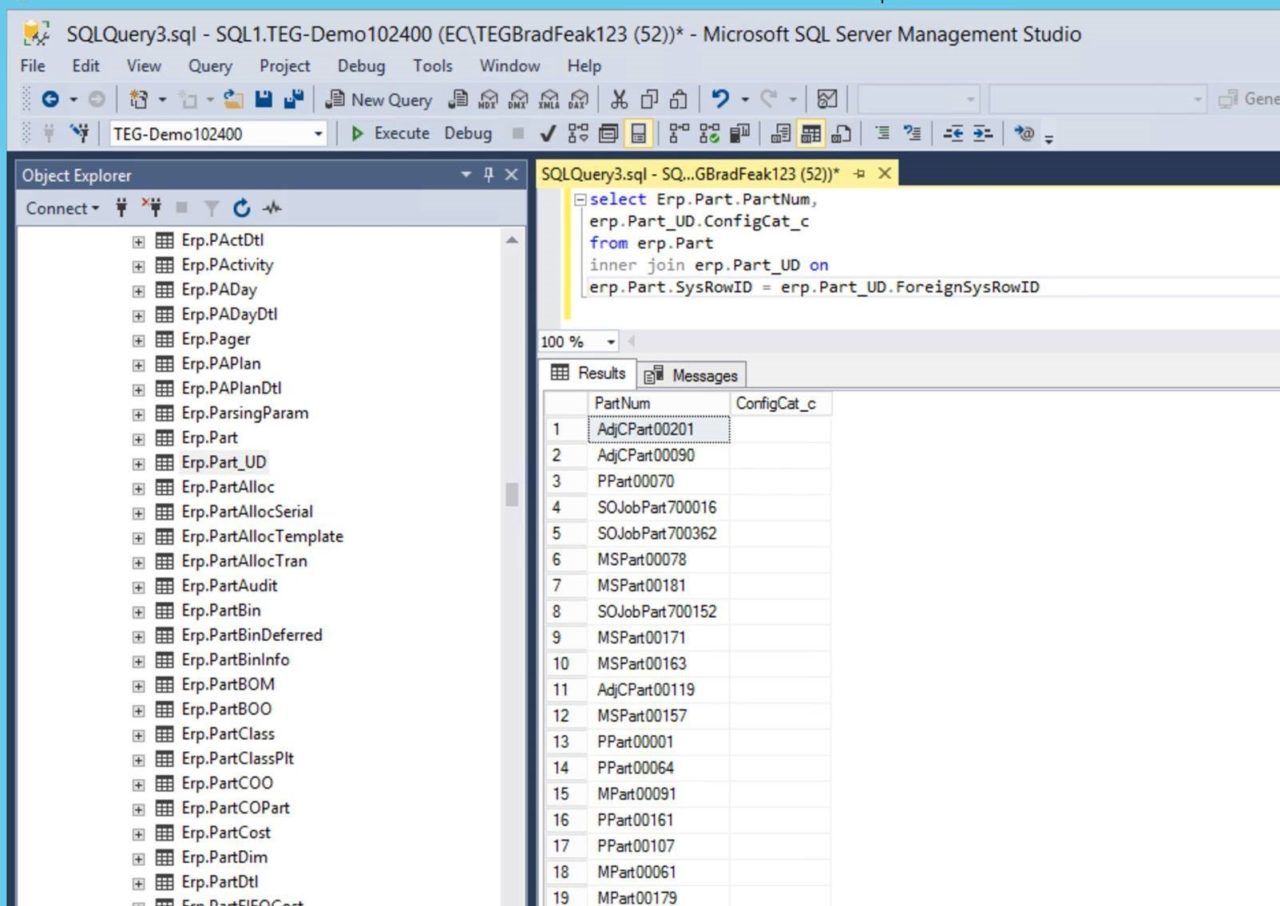Toggle Results to Grid output mode
This screenshot has height=906, width=1280.
[x=812, y=133]
